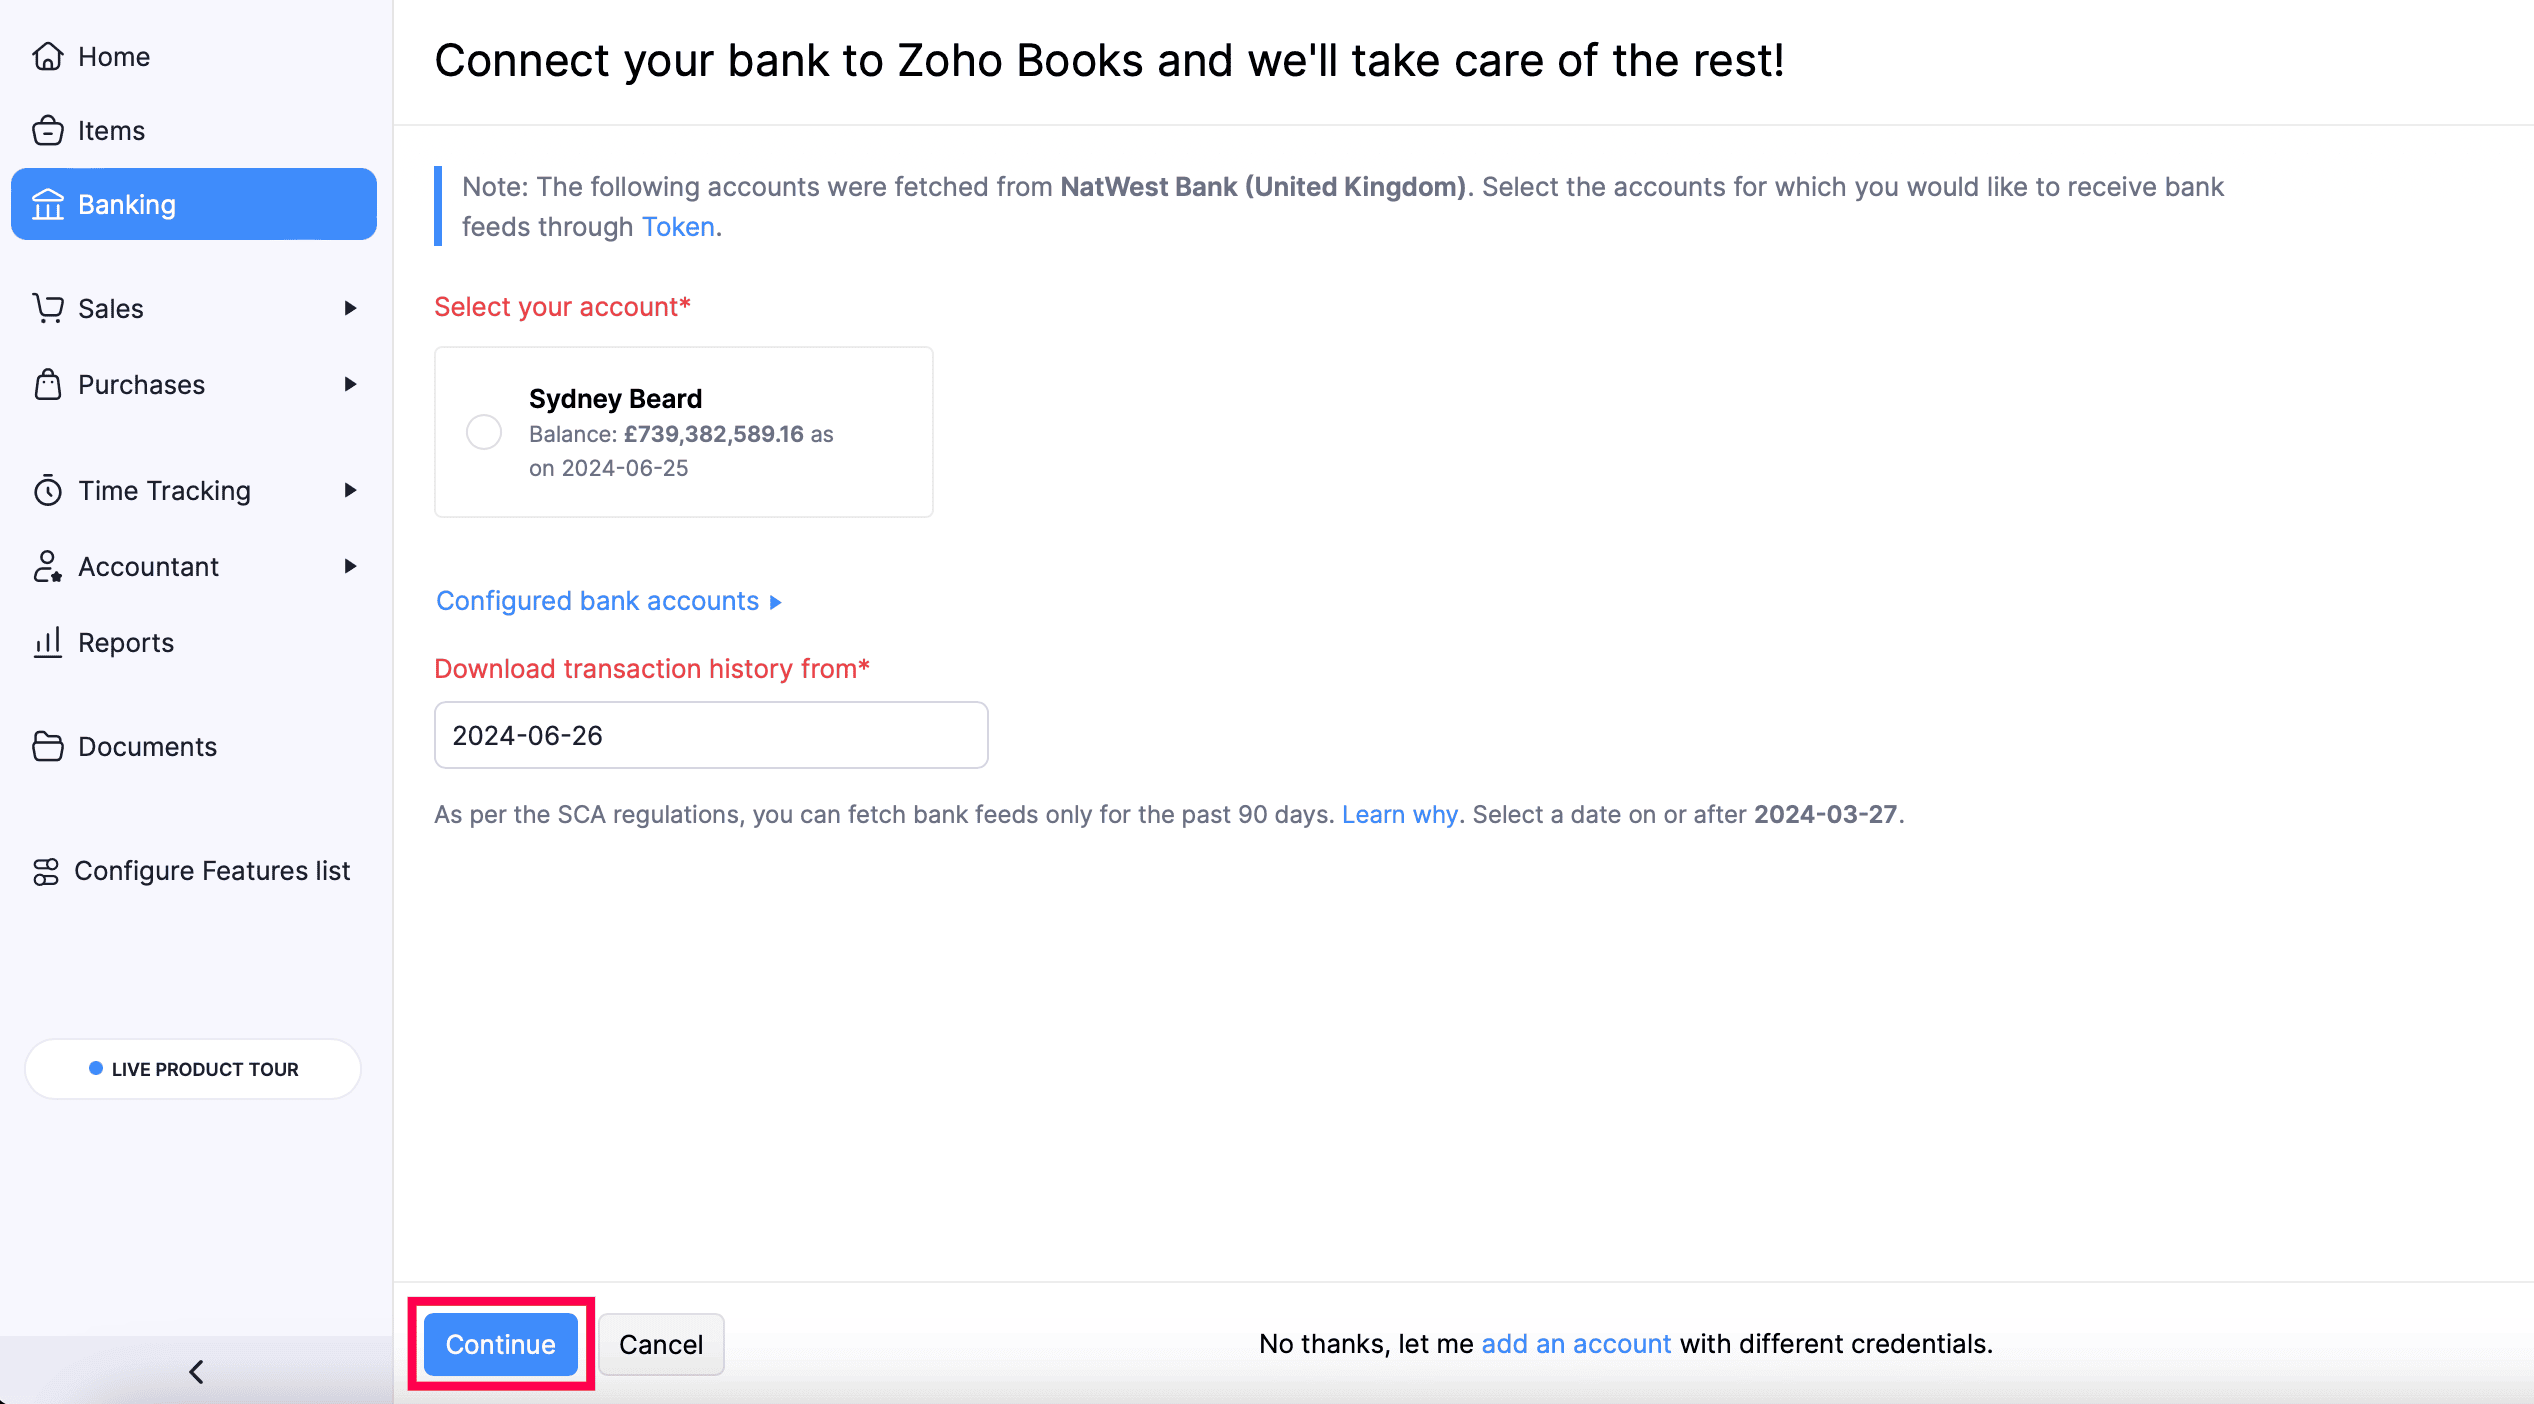Click the transaction history date field
The image size is (2534, 1404).
(x=710, y=736)
